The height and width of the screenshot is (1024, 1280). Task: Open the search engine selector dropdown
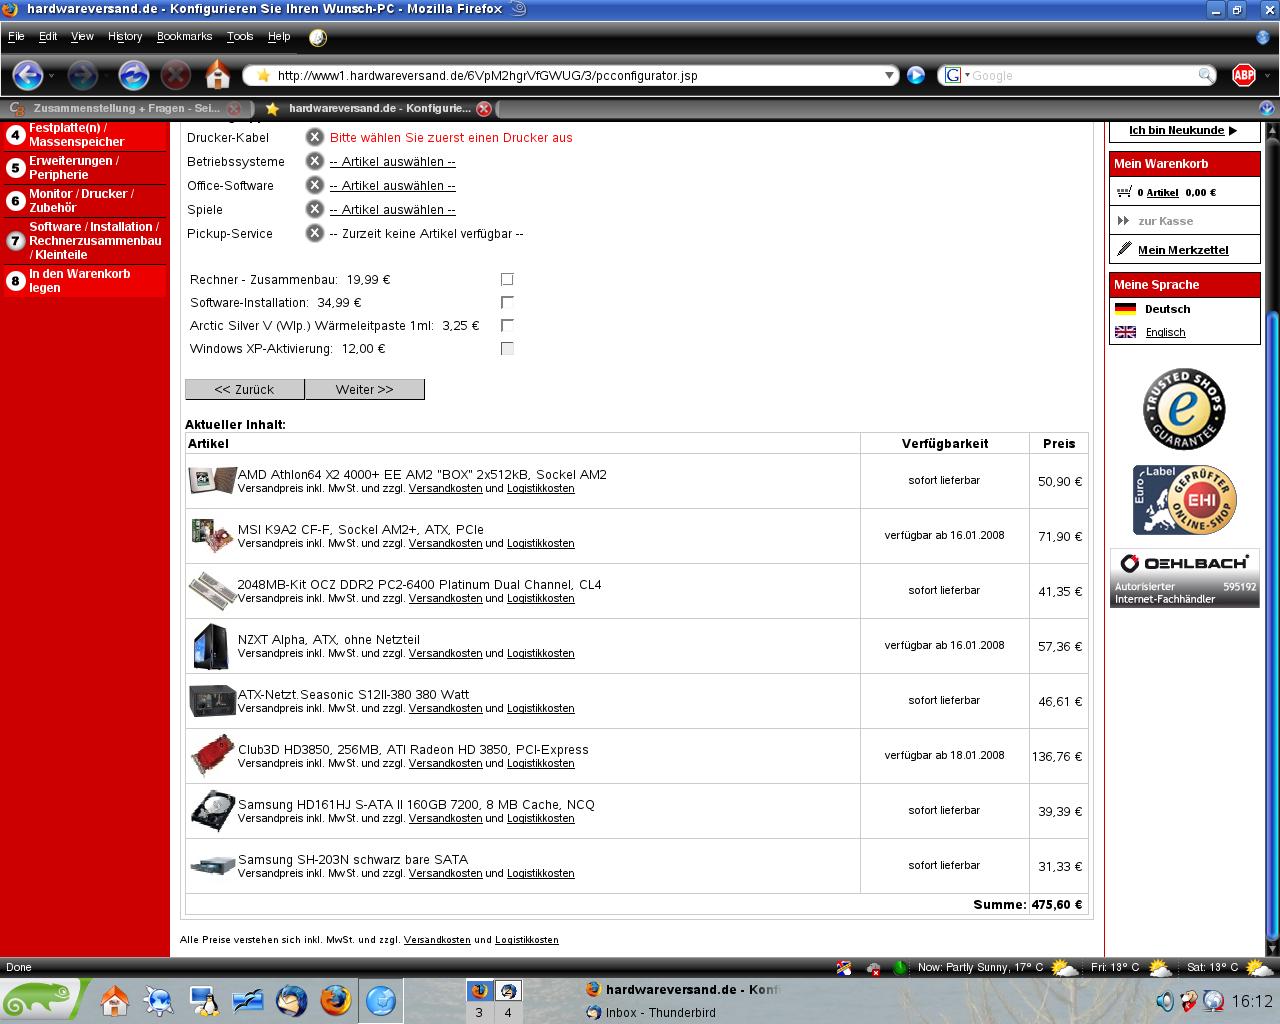point(955,75)
